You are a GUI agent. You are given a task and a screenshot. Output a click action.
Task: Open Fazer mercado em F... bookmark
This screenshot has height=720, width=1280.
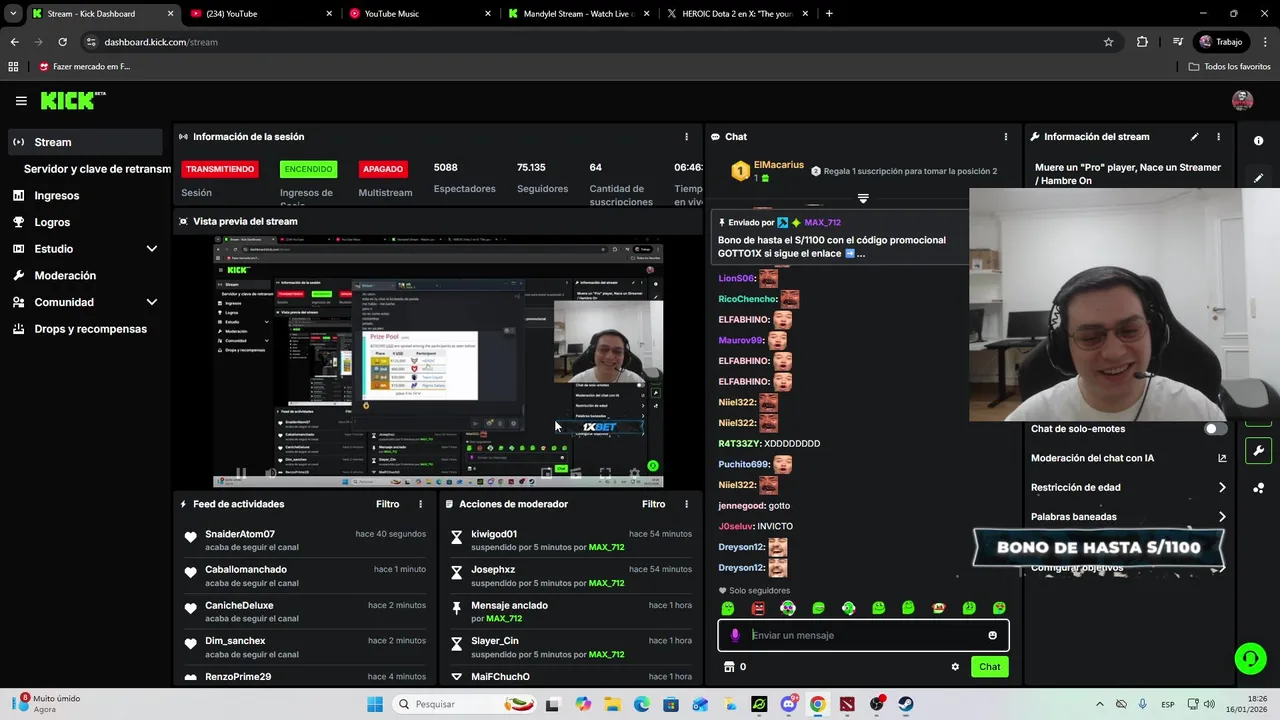point(85,67)
